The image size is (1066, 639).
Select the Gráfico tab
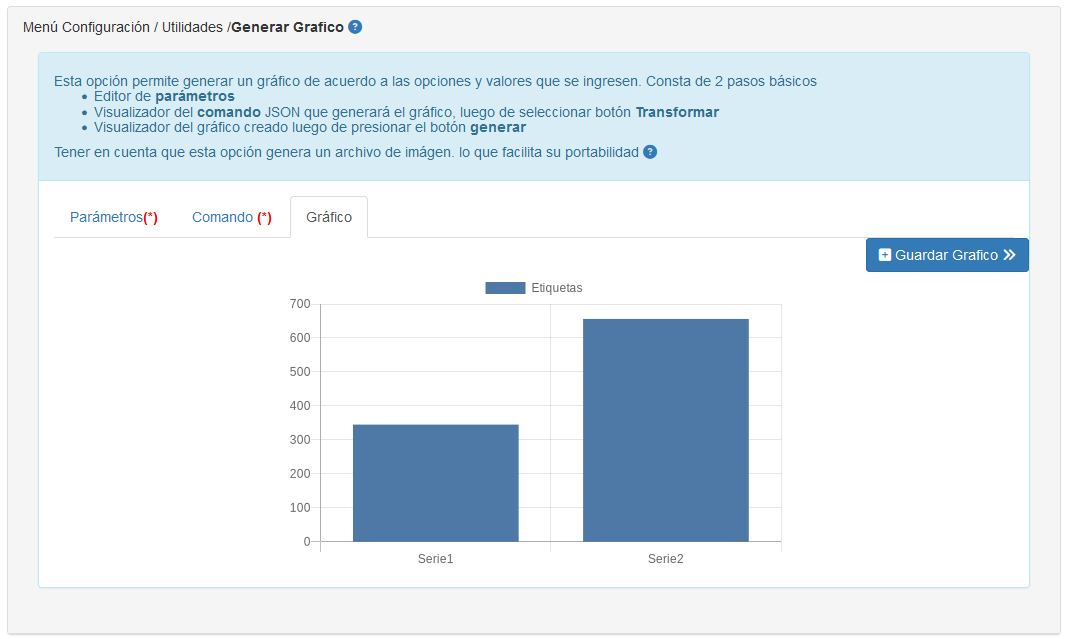(329, 217)
